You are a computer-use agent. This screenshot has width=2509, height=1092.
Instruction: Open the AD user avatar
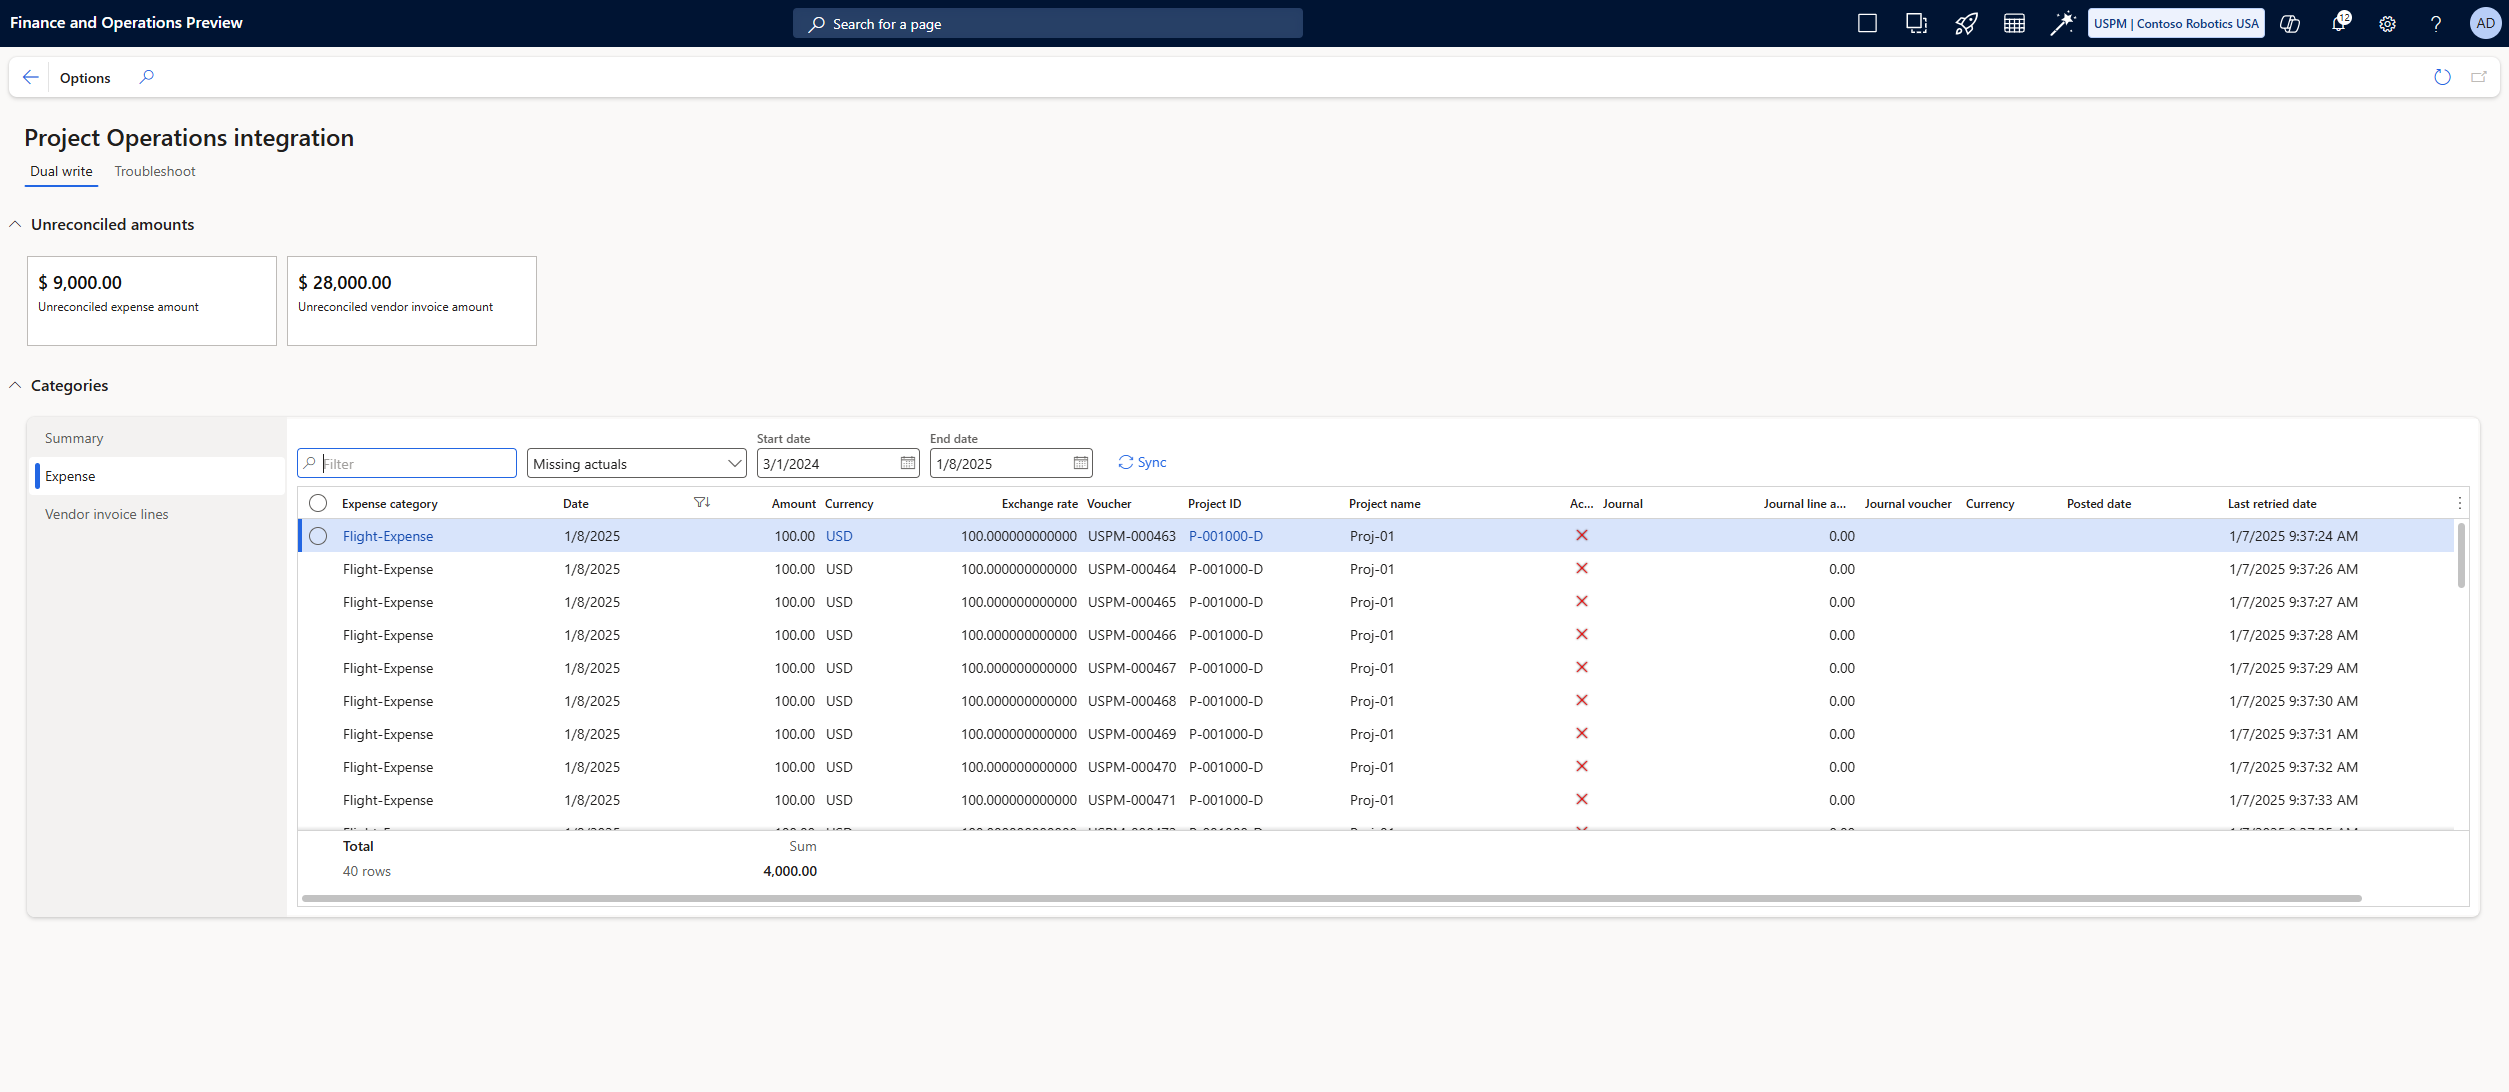point(2485,23)
